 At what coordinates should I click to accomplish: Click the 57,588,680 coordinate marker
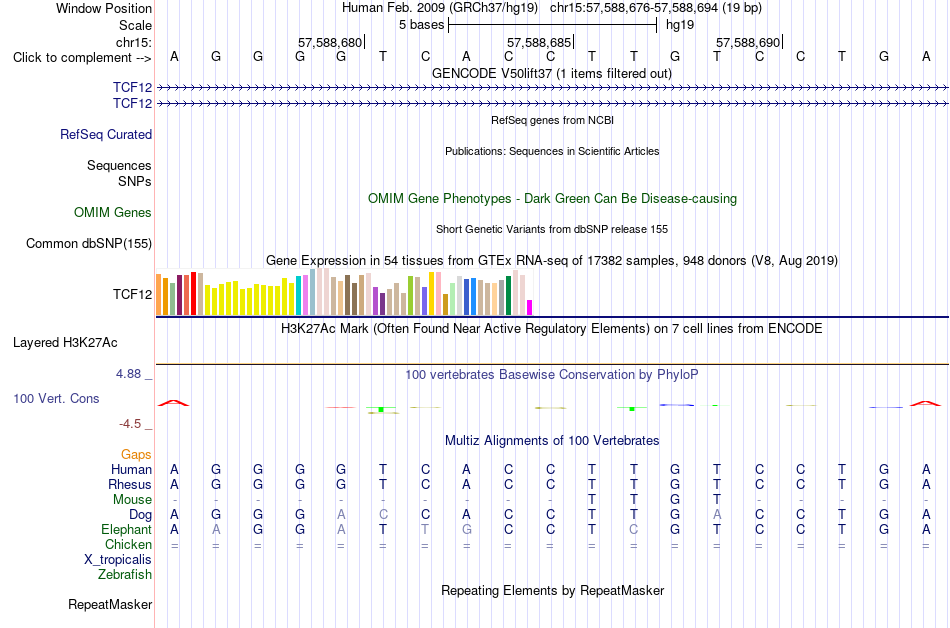[330, 42]
